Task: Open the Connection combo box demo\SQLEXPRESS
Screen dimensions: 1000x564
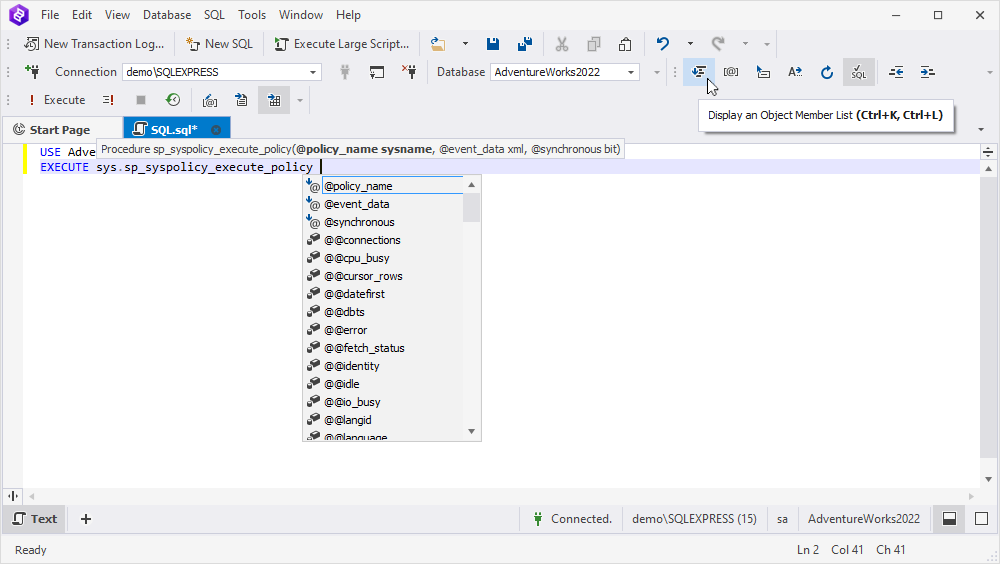Action: click(x=221, y=72)
